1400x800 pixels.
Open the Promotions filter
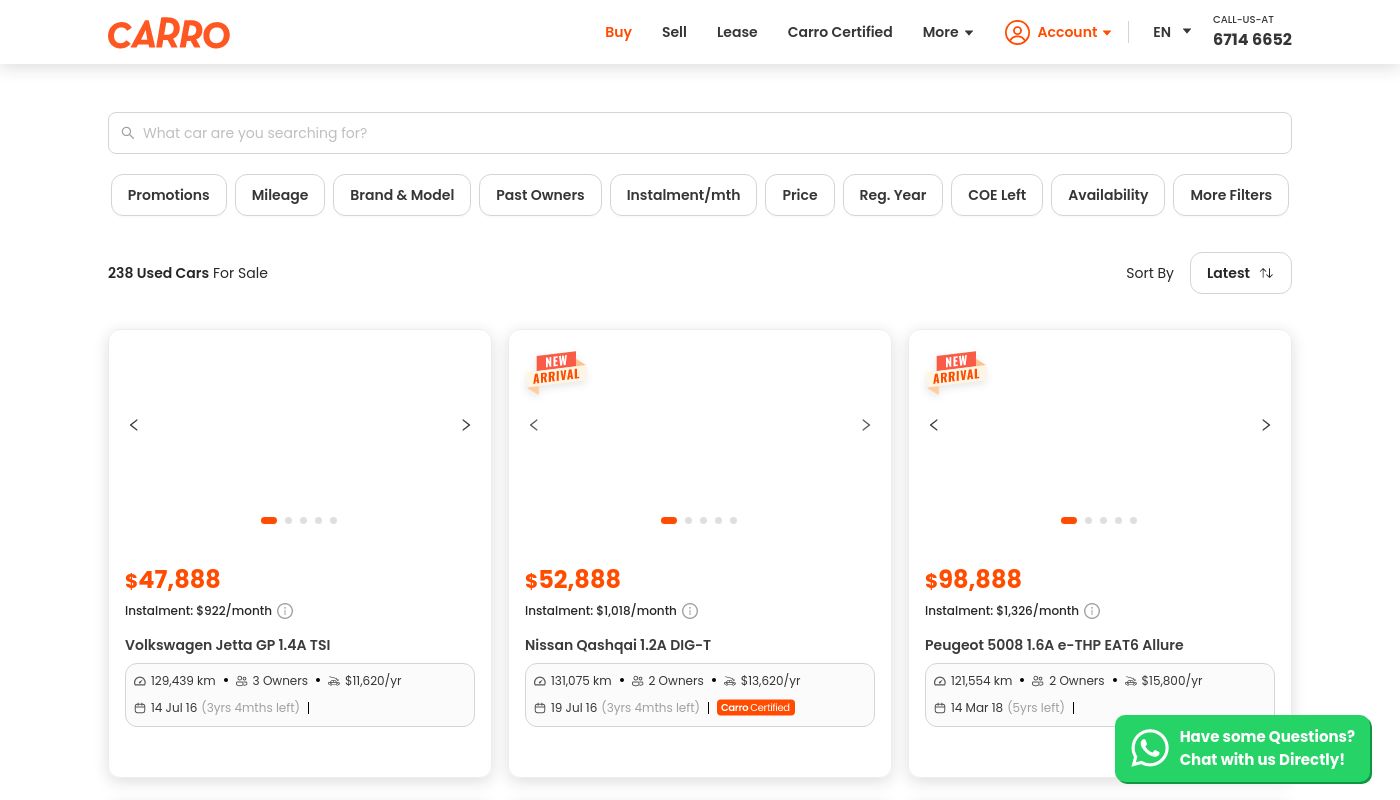tap(169, 195)
